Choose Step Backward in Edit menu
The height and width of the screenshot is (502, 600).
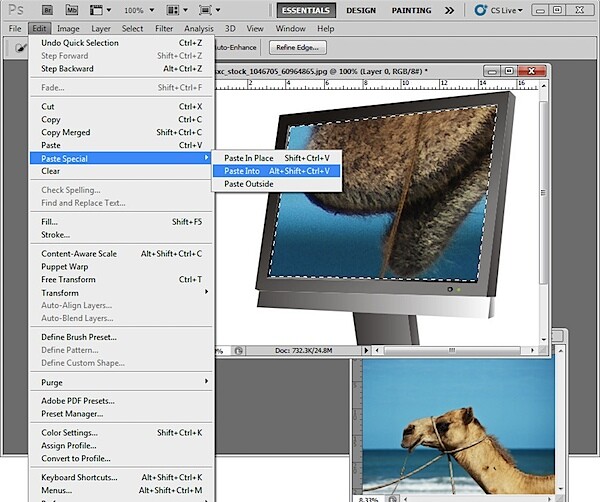point(121,68)
